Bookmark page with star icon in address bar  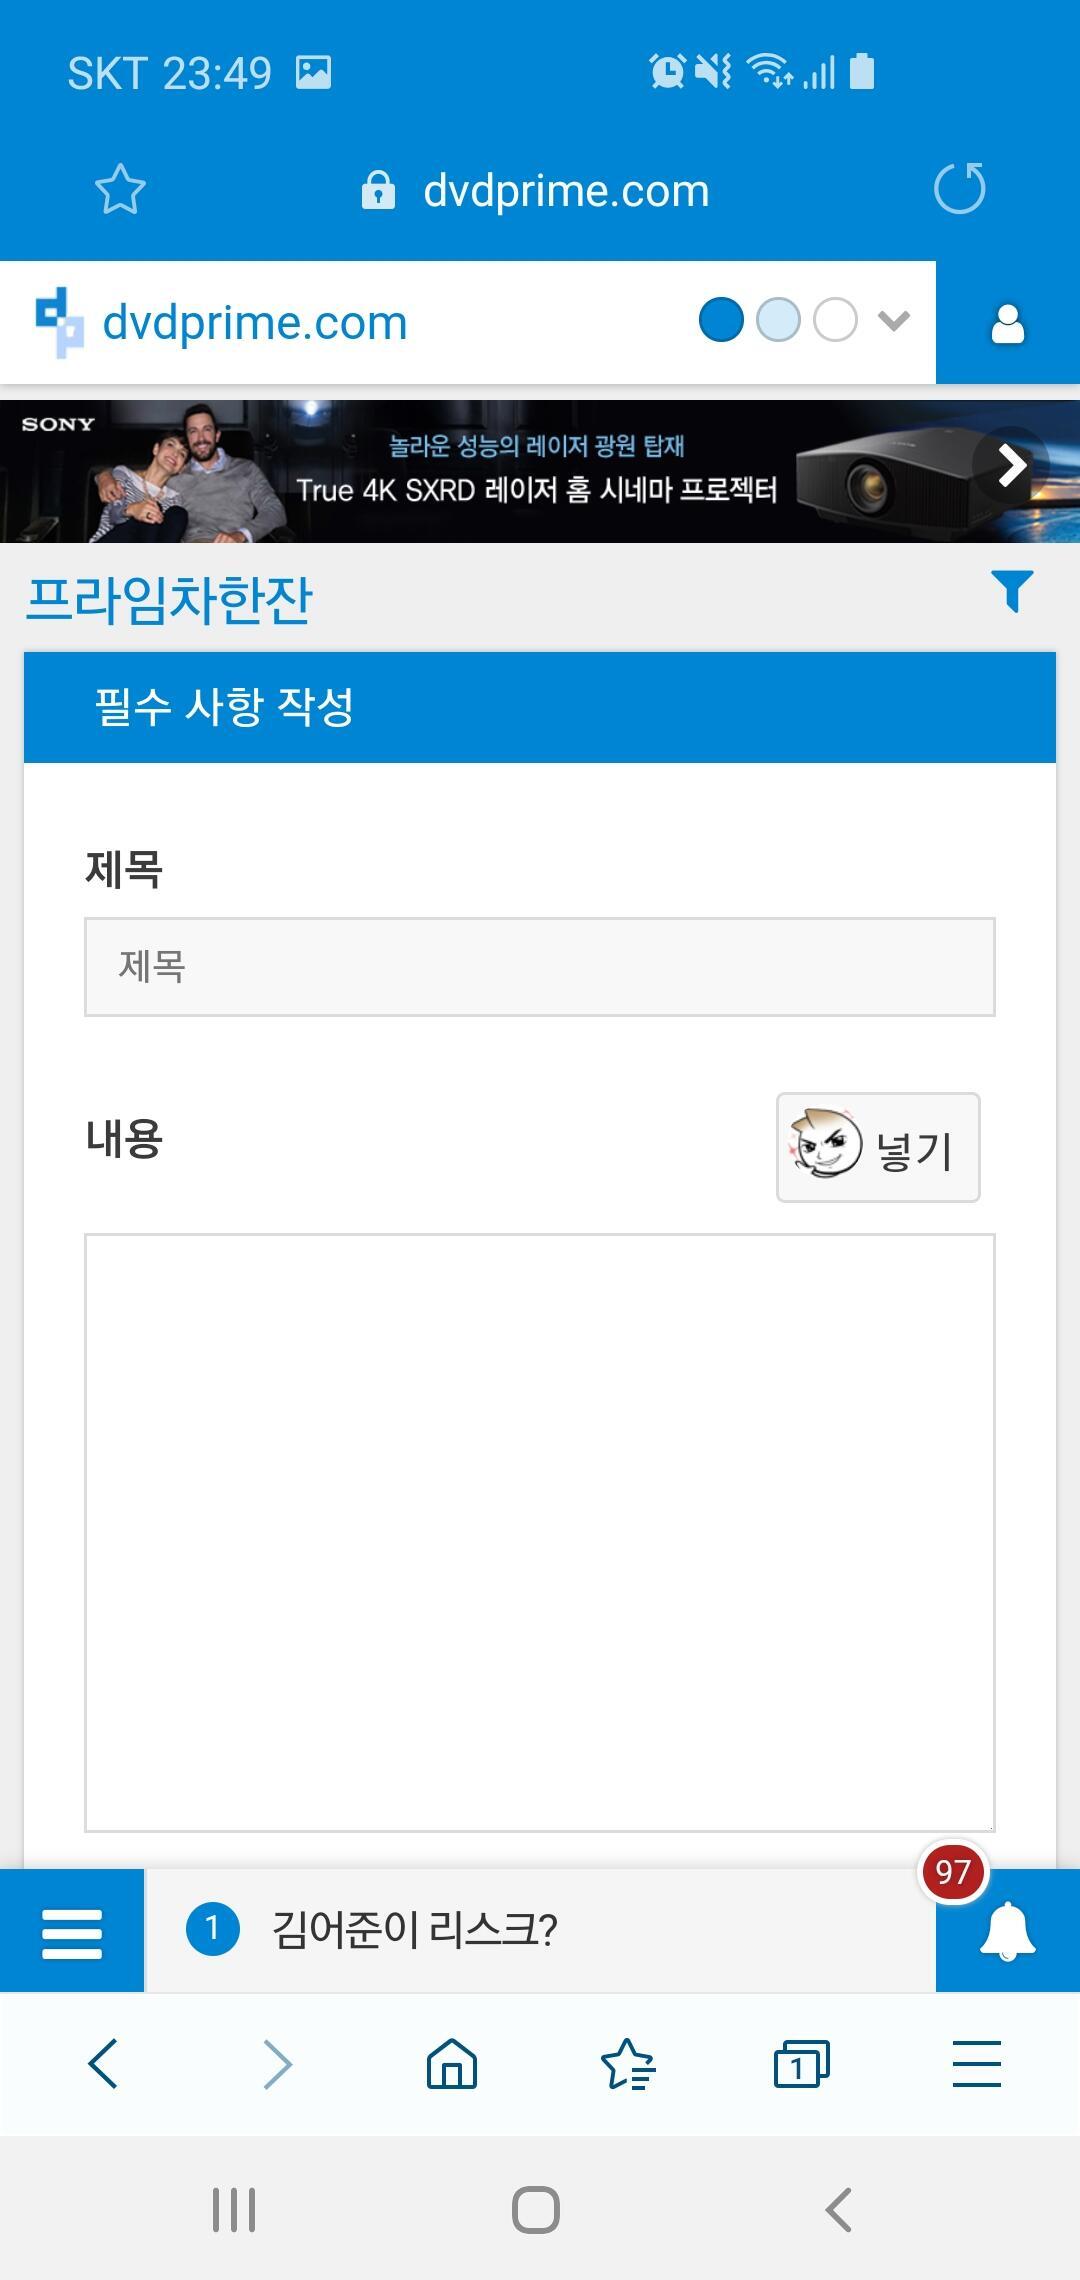click(120, 189)
